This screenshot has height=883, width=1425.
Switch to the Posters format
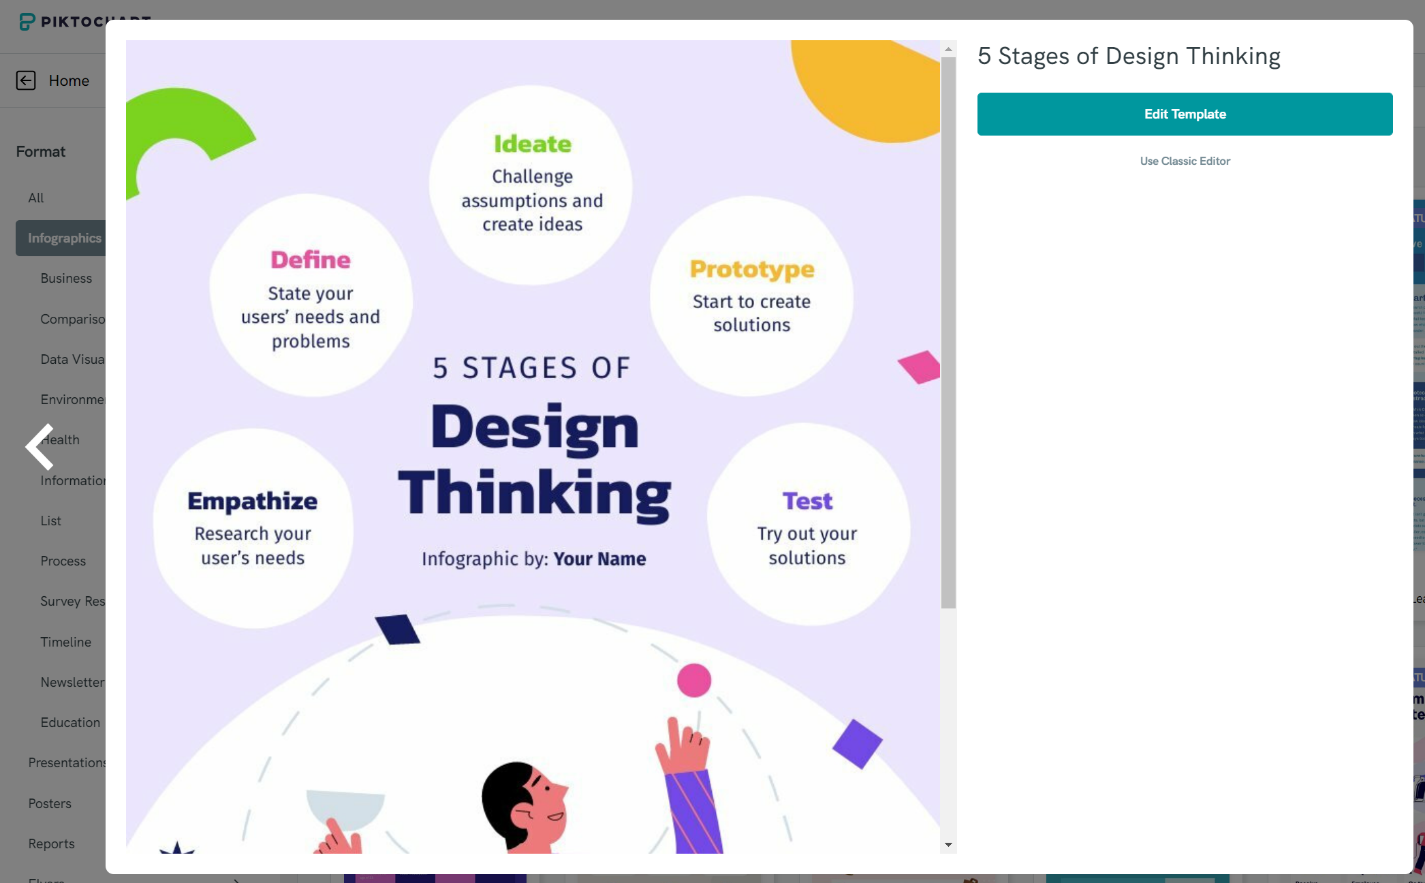[50, 803]
